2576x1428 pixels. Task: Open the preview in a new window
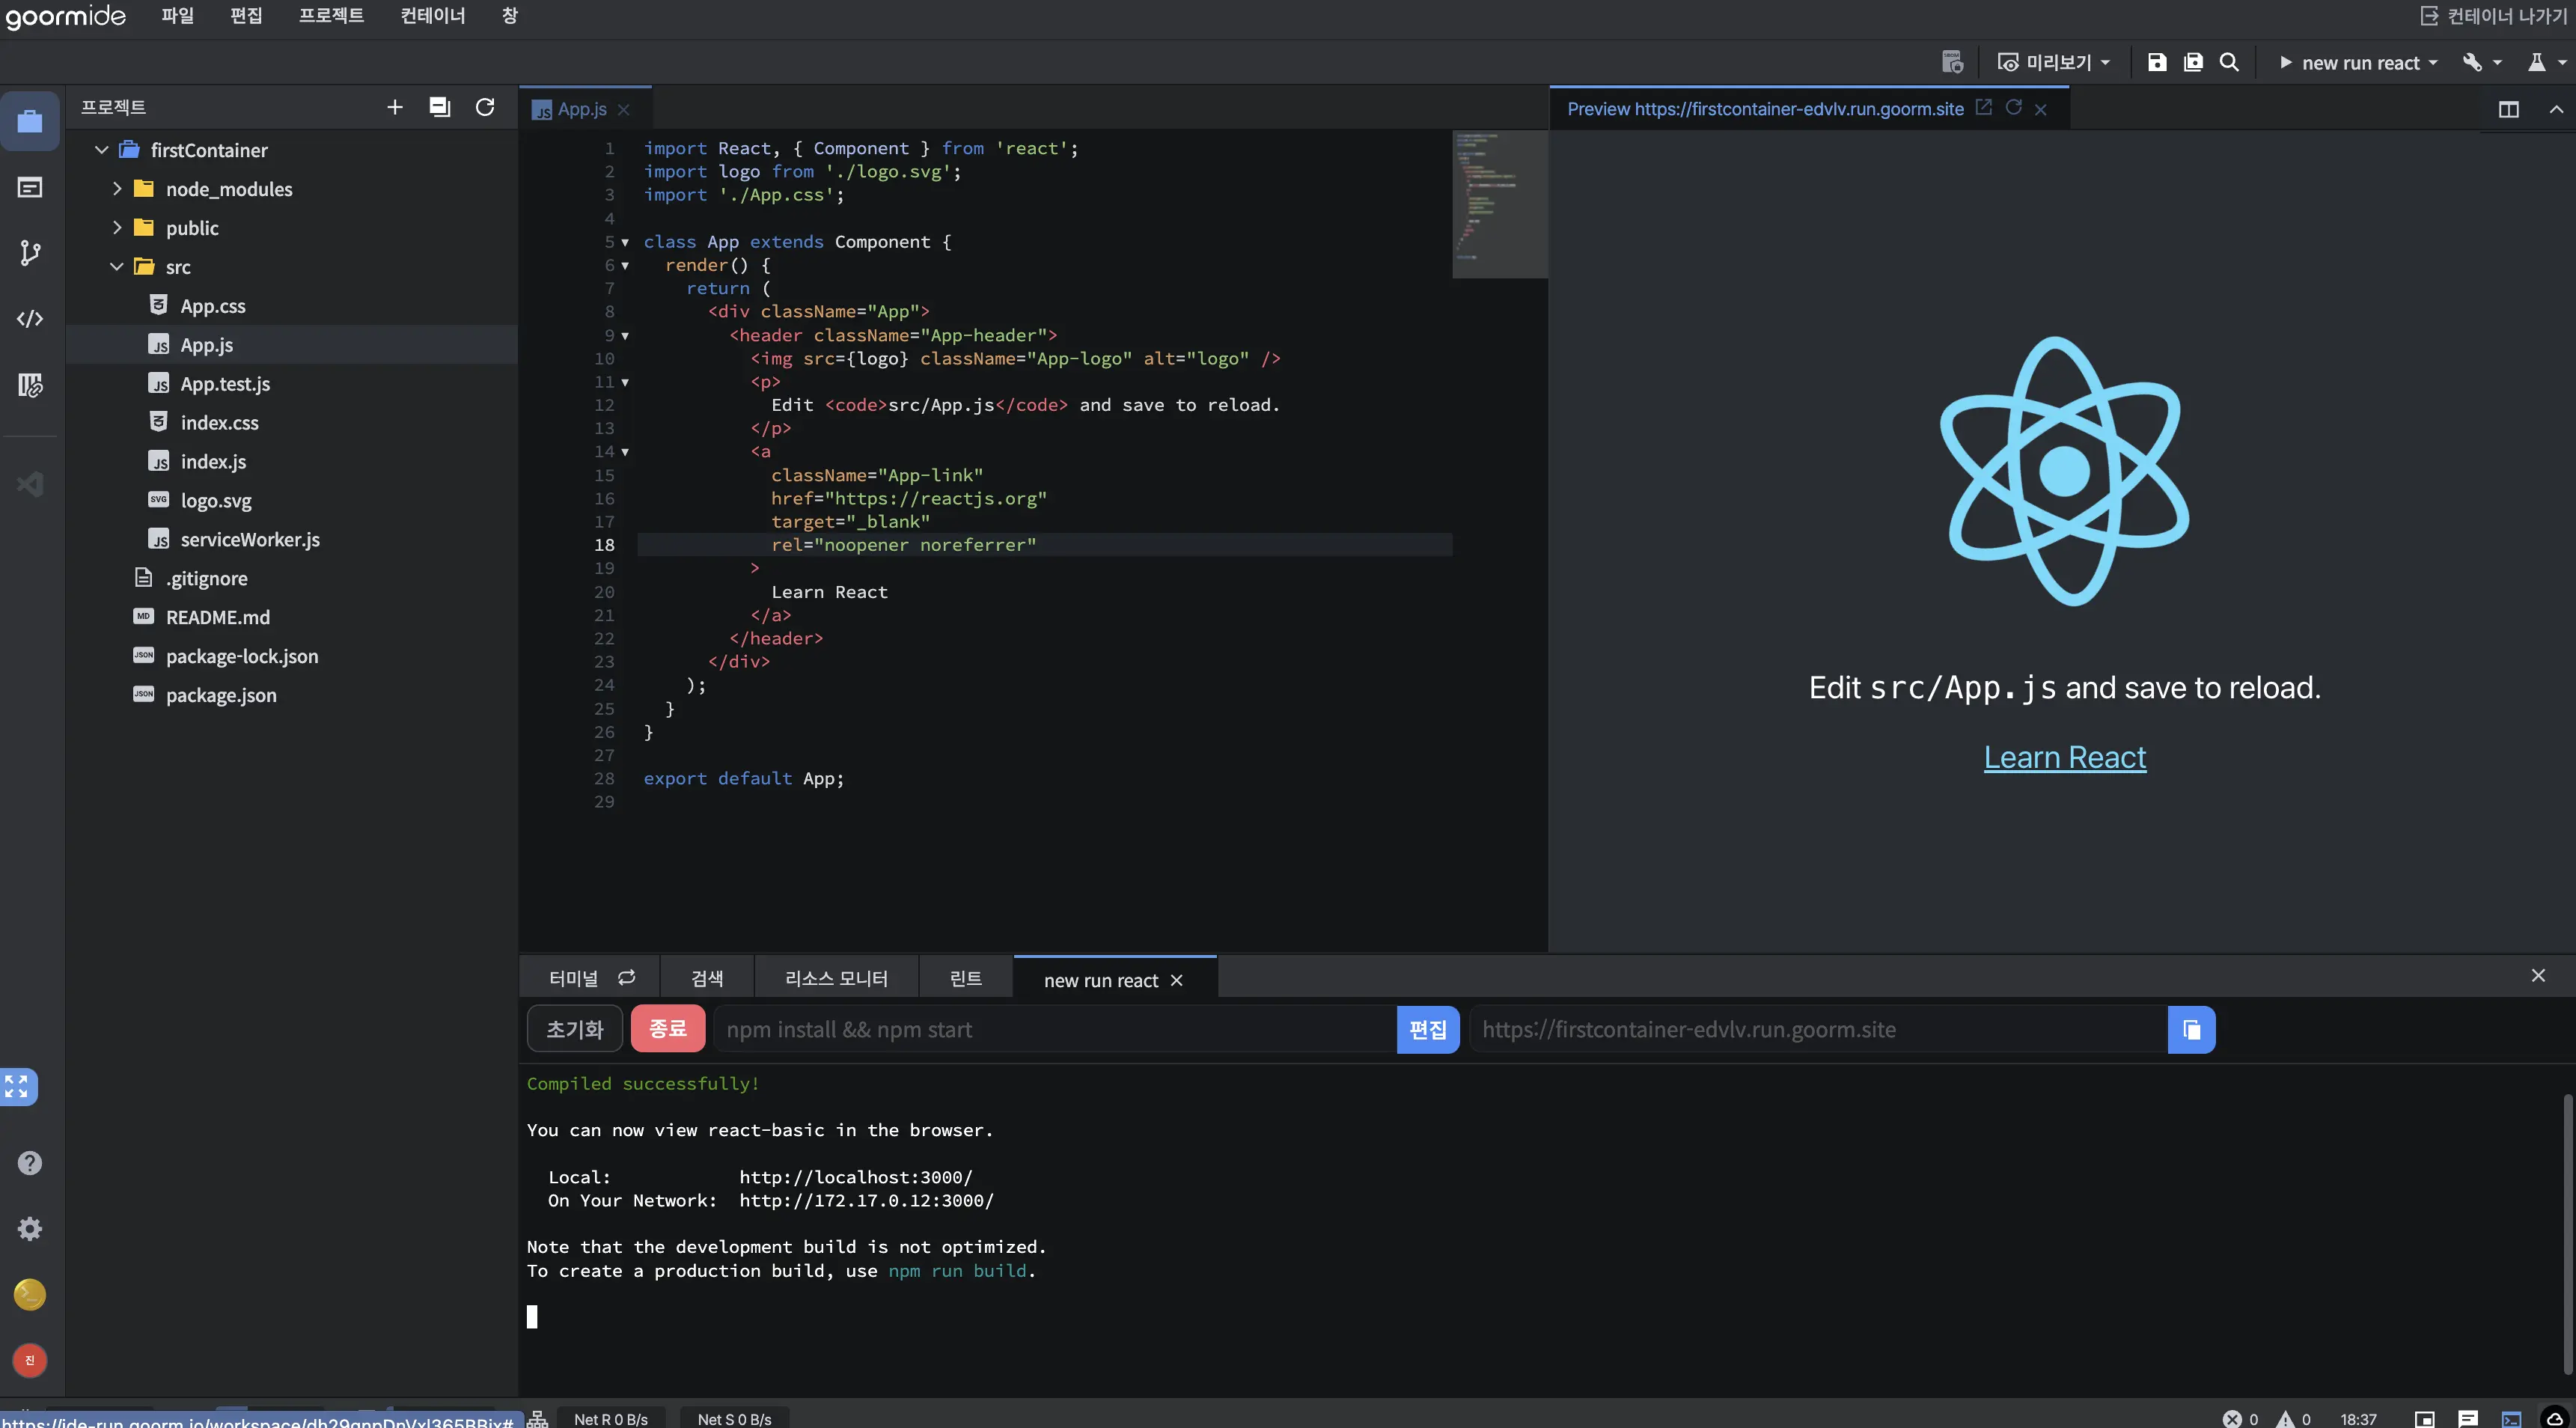[x=1984, y=107]
